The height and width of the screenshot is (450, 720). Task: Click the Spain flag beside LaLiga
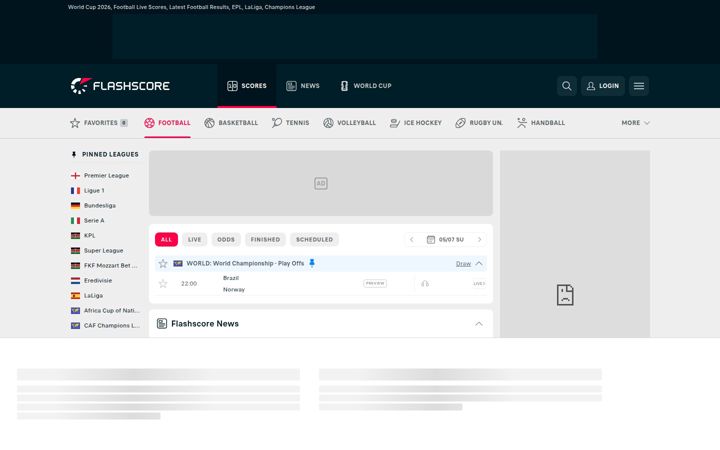pos(75,296)
